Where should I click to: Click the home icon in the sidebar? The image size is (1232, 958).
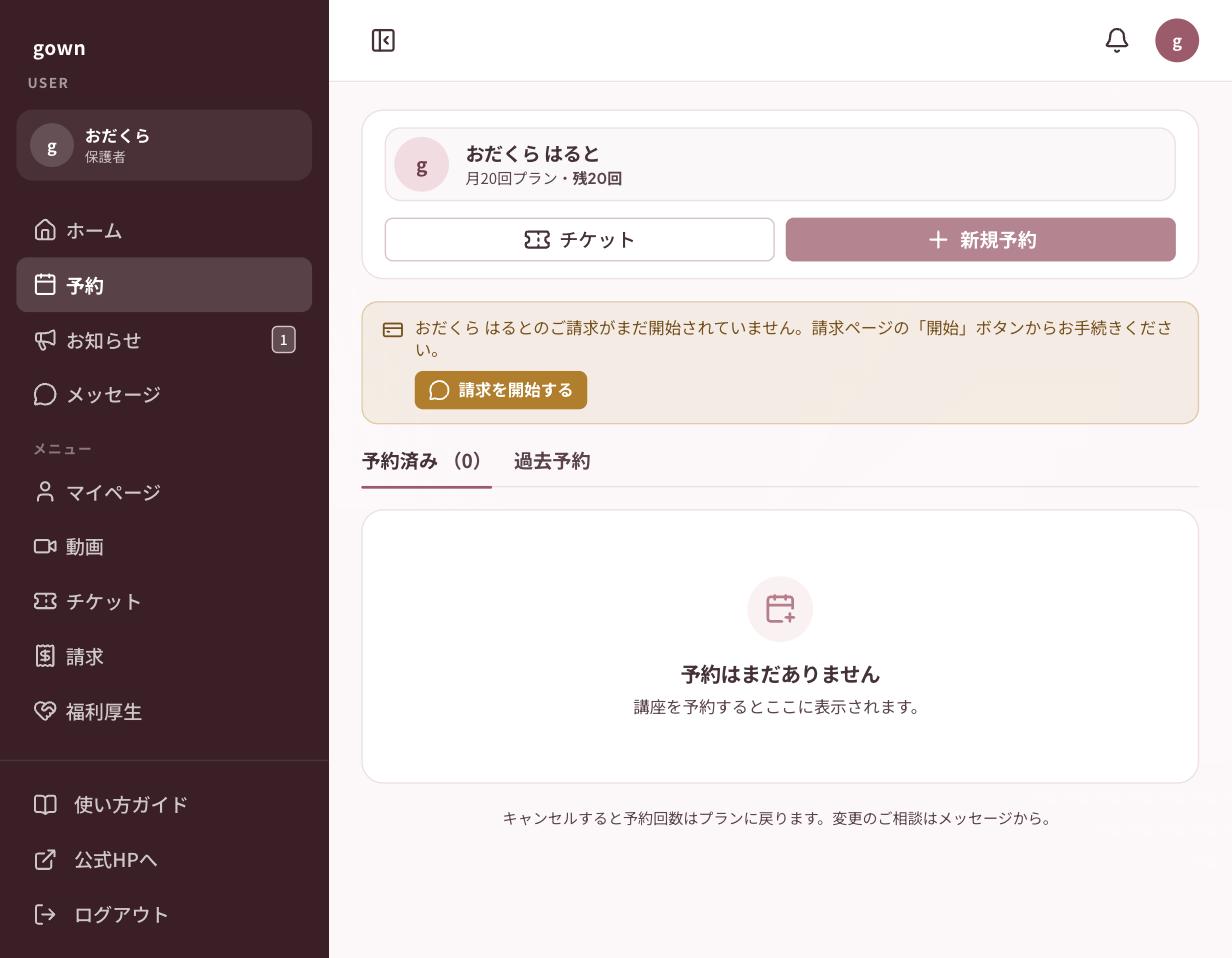45,230
